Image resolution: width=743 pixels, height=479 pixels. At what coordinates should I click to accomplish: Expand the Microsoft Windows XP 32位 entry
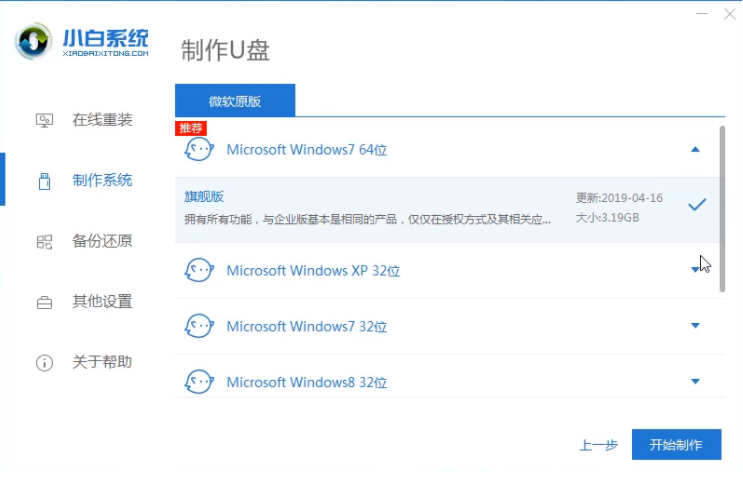(x=695, y=270)
